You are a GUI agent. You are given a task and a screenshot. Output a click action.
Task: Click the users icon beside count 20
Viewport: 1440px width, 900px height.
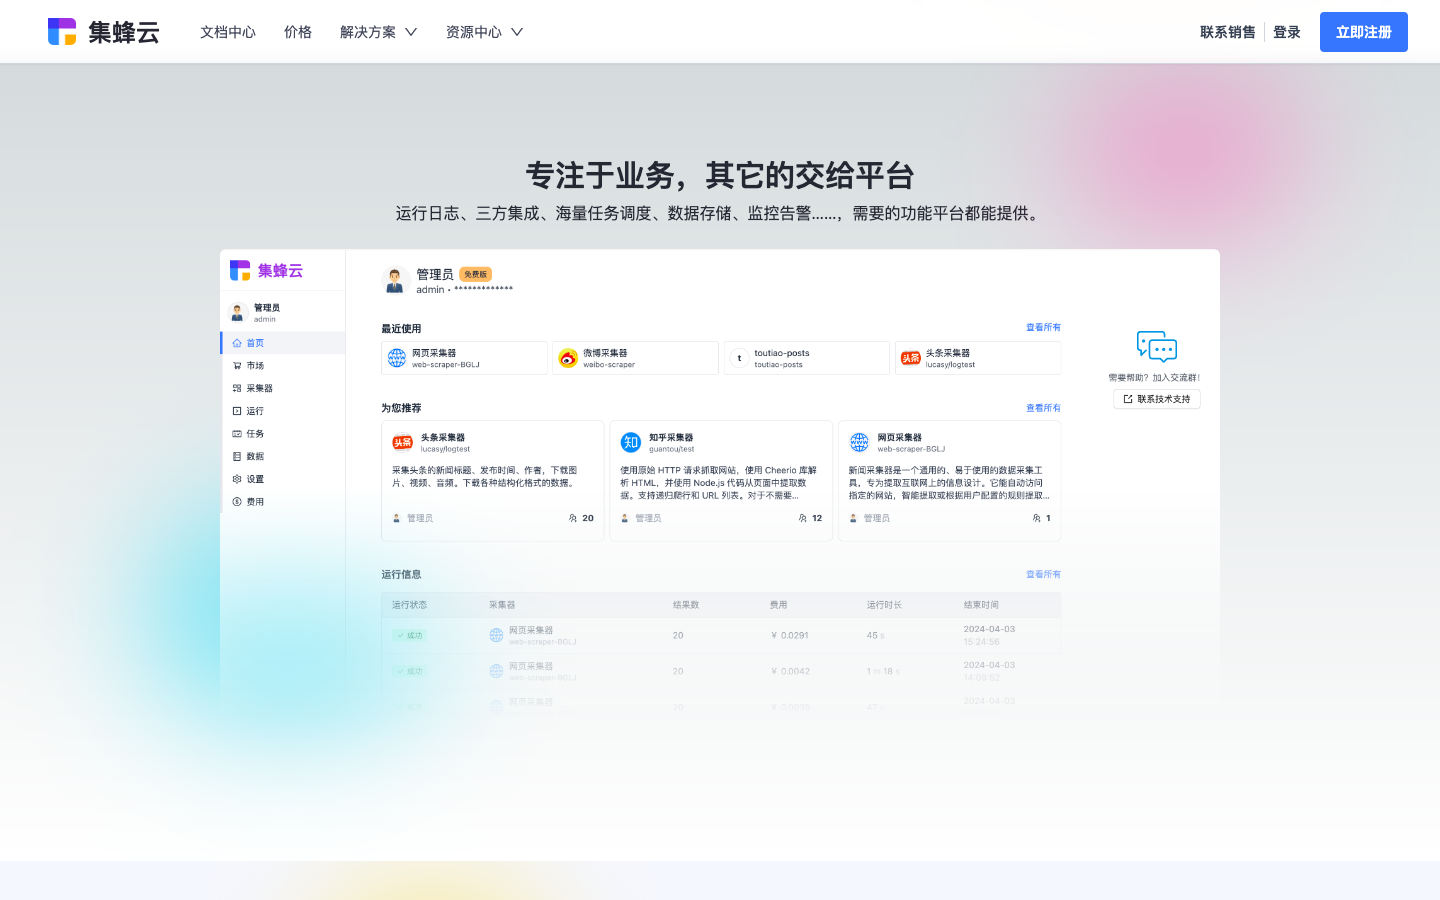pyautogui.click(x=573, y=518)
